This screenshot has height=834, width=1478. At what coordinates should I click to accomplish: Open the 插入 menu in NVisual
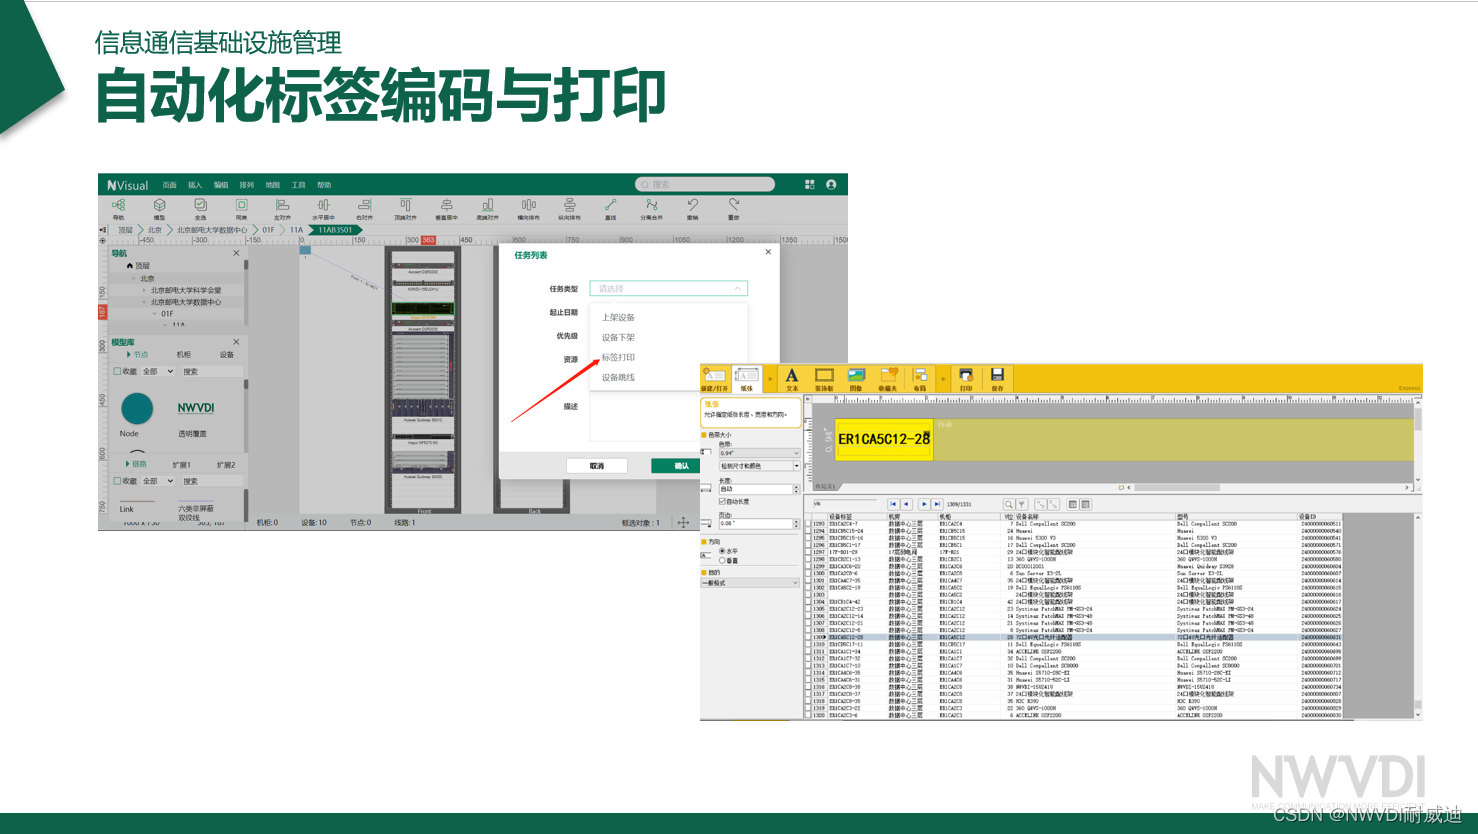[195, 185]
